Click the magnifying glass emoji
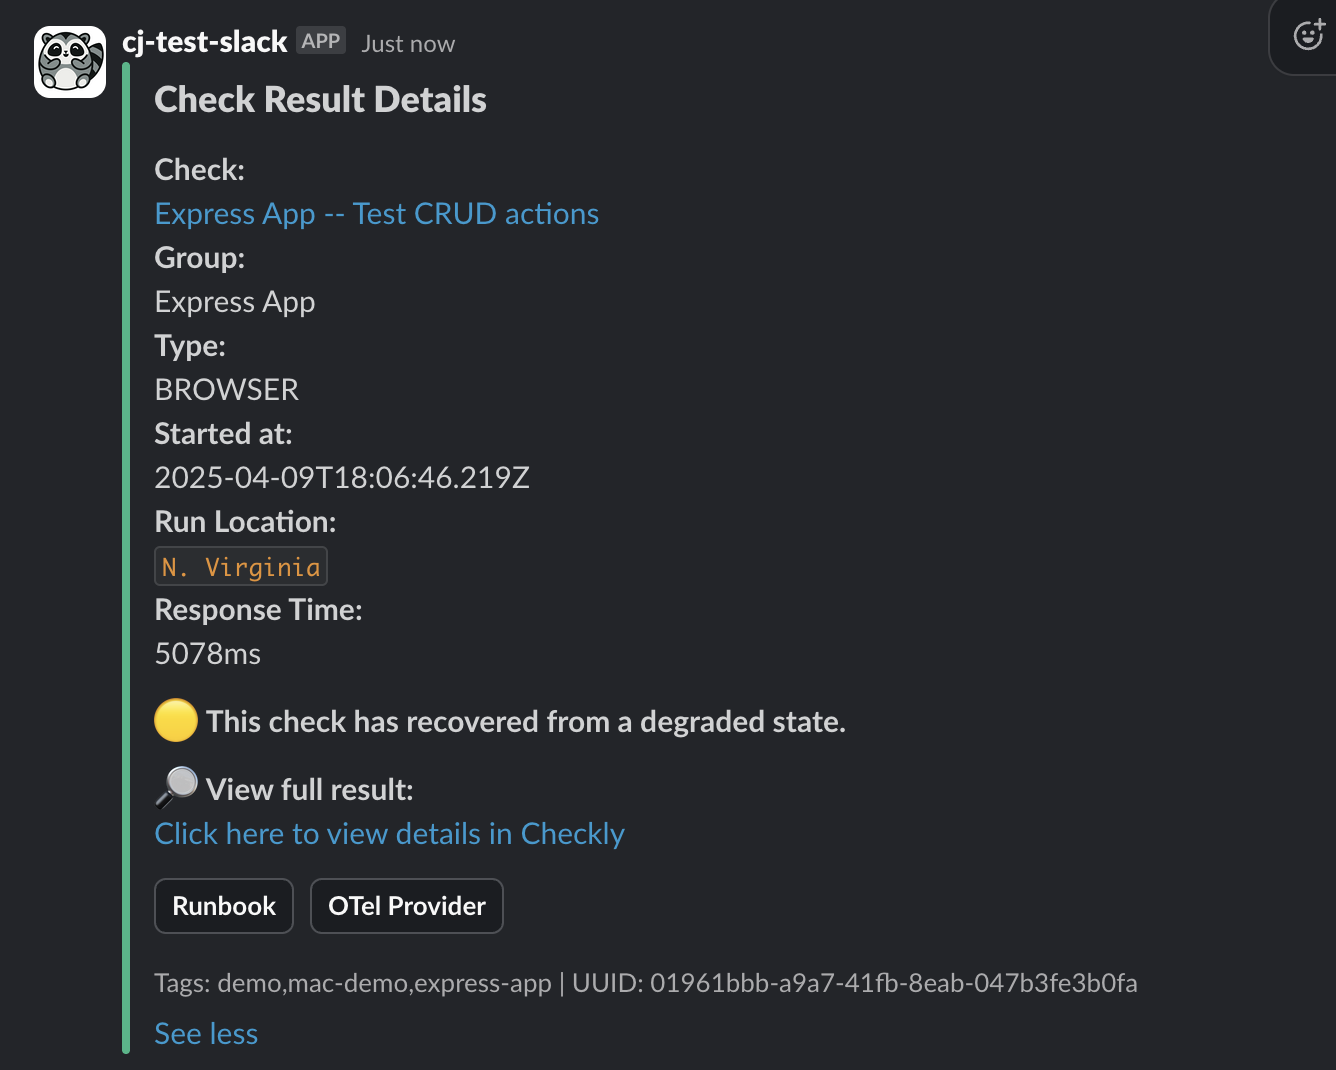The width and height of the screenshot is (1336, 1070). [x=176, y=788]
